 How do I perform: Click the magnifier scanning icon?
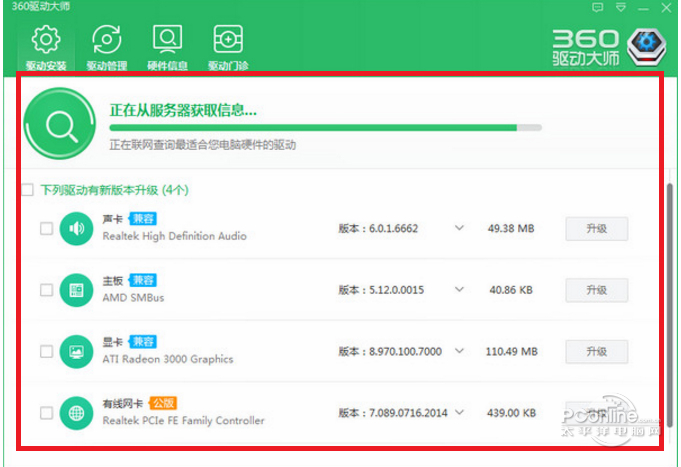coord(60,124)
